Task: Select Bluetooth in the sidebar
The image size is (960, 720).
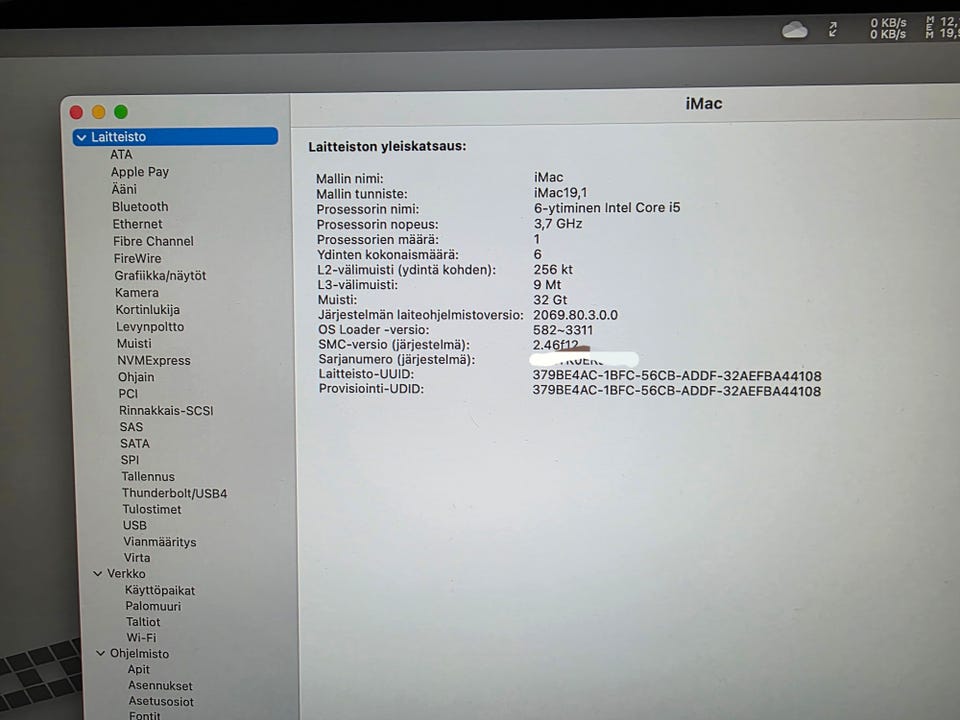Action: coord(140,207)
